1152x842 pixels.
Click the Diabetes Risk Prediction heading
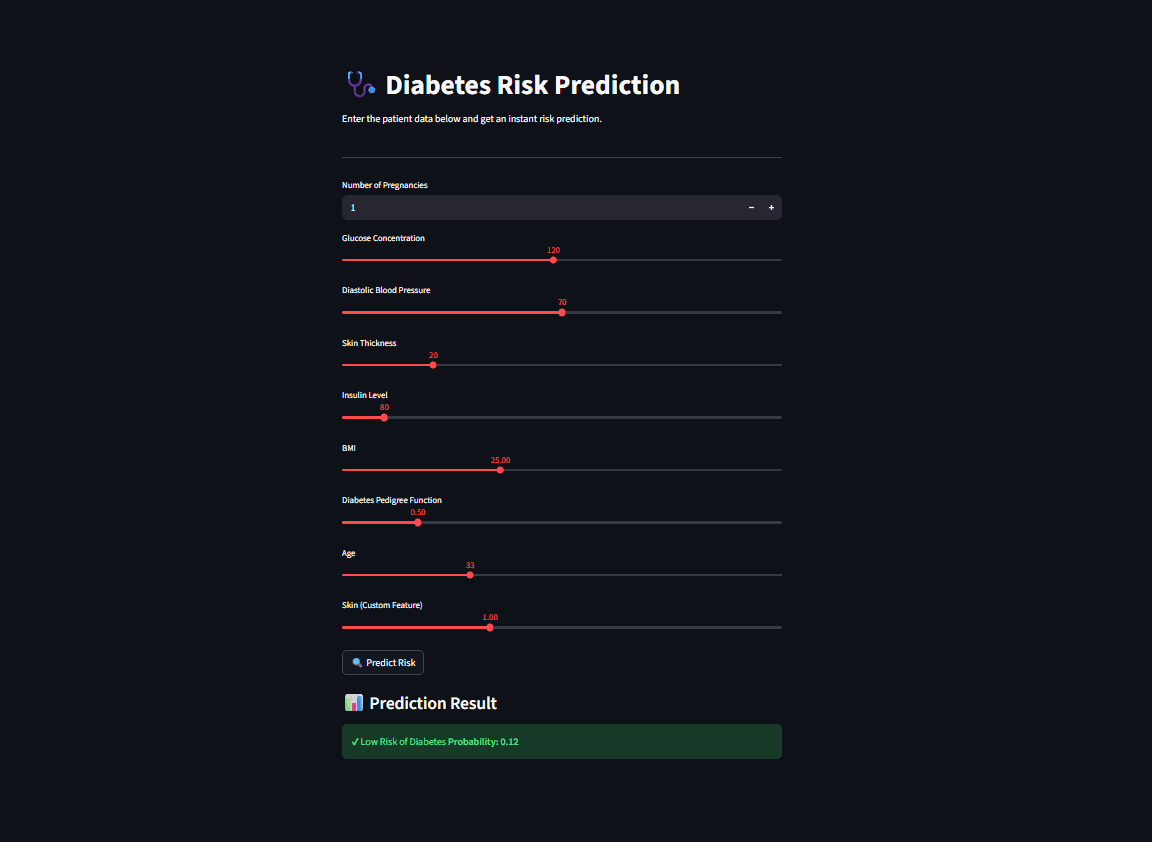tap(532, 85)
